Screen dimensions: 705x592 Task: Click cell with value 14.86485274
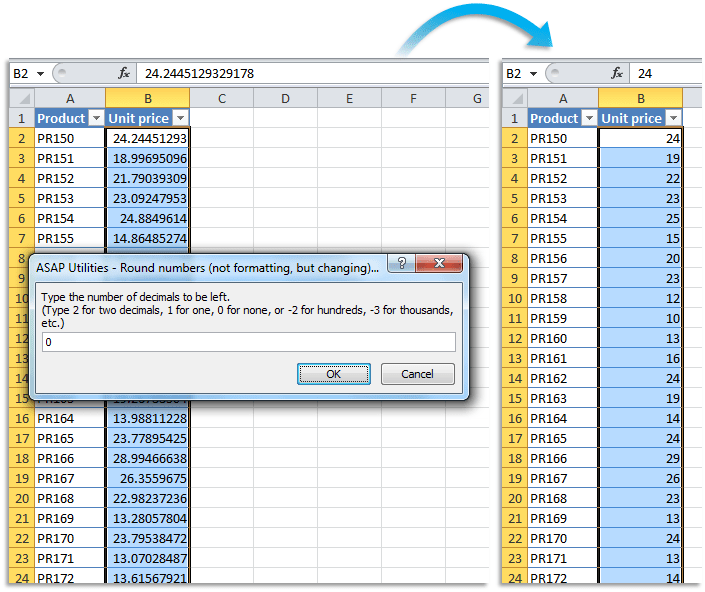coord(147,238)
